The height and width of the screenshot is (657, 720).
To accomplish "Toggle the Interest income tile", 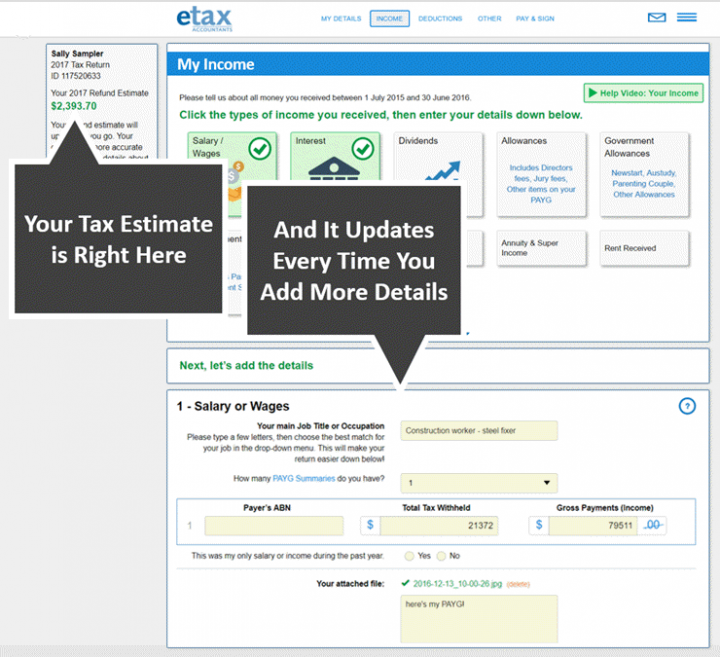I will click(335, 156).
